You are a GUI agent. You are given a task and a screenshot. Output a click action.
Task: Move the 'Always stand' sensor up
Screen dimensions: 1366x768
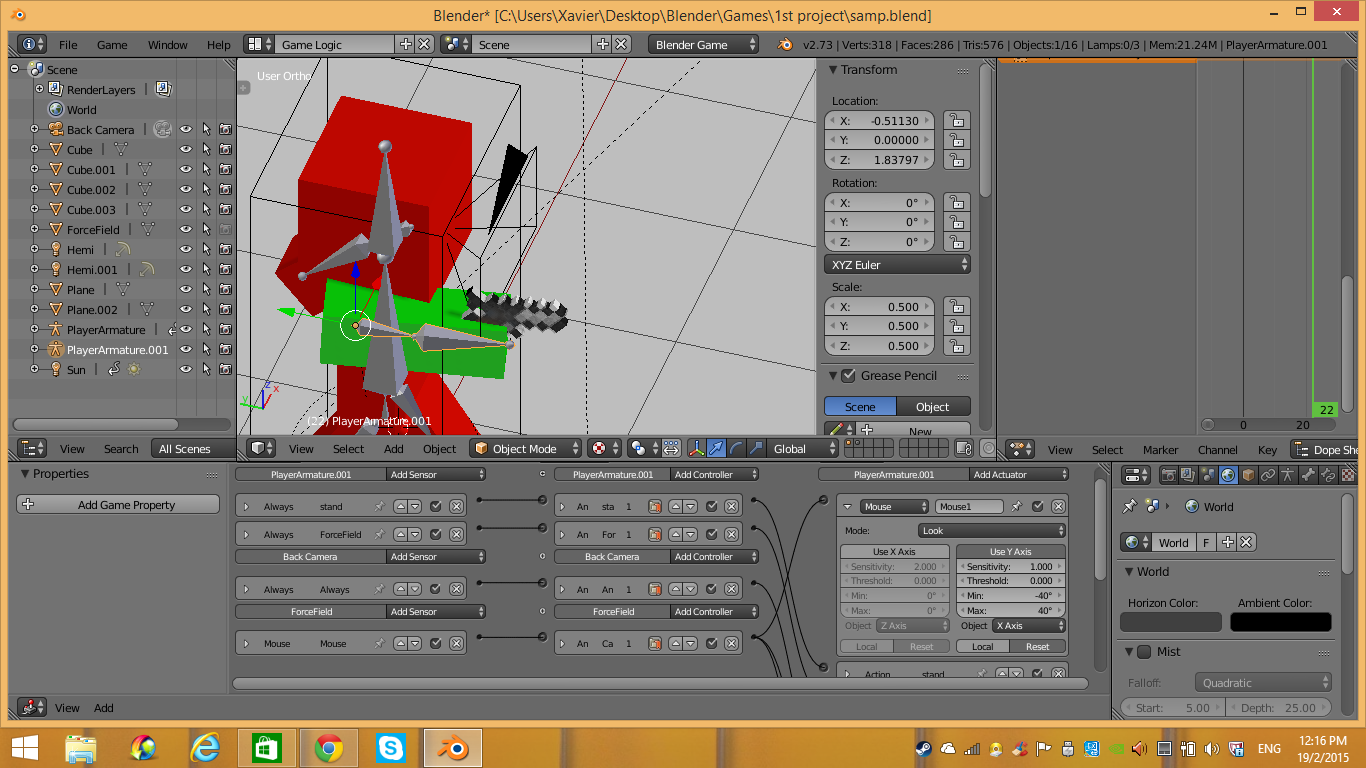tap(400, 507)
